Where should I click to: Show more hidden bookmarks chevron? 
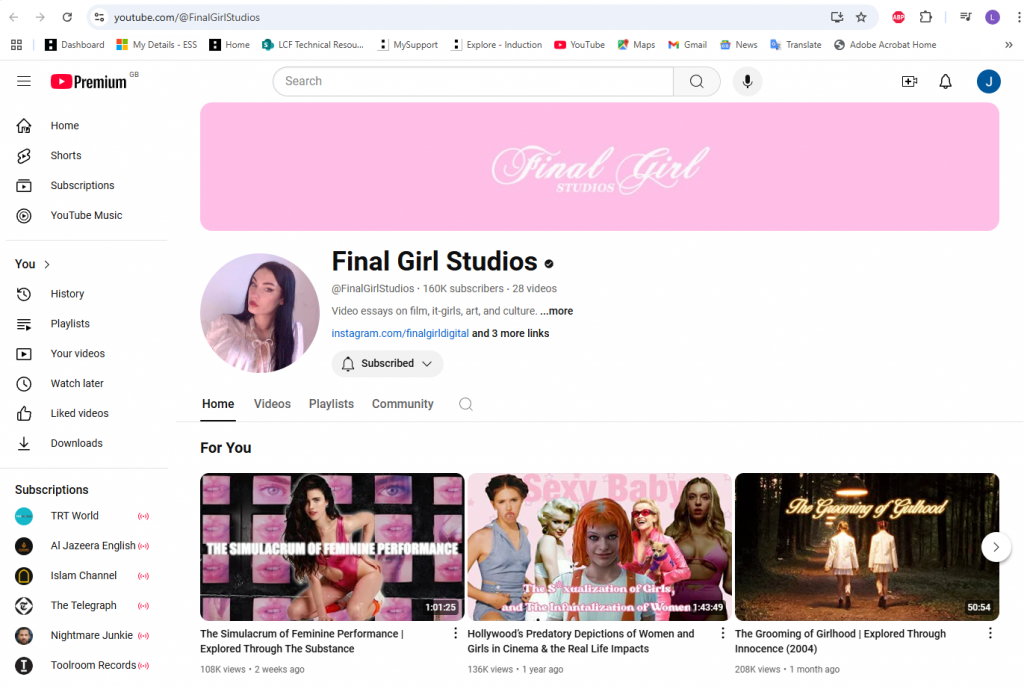tap(1009, 45)
